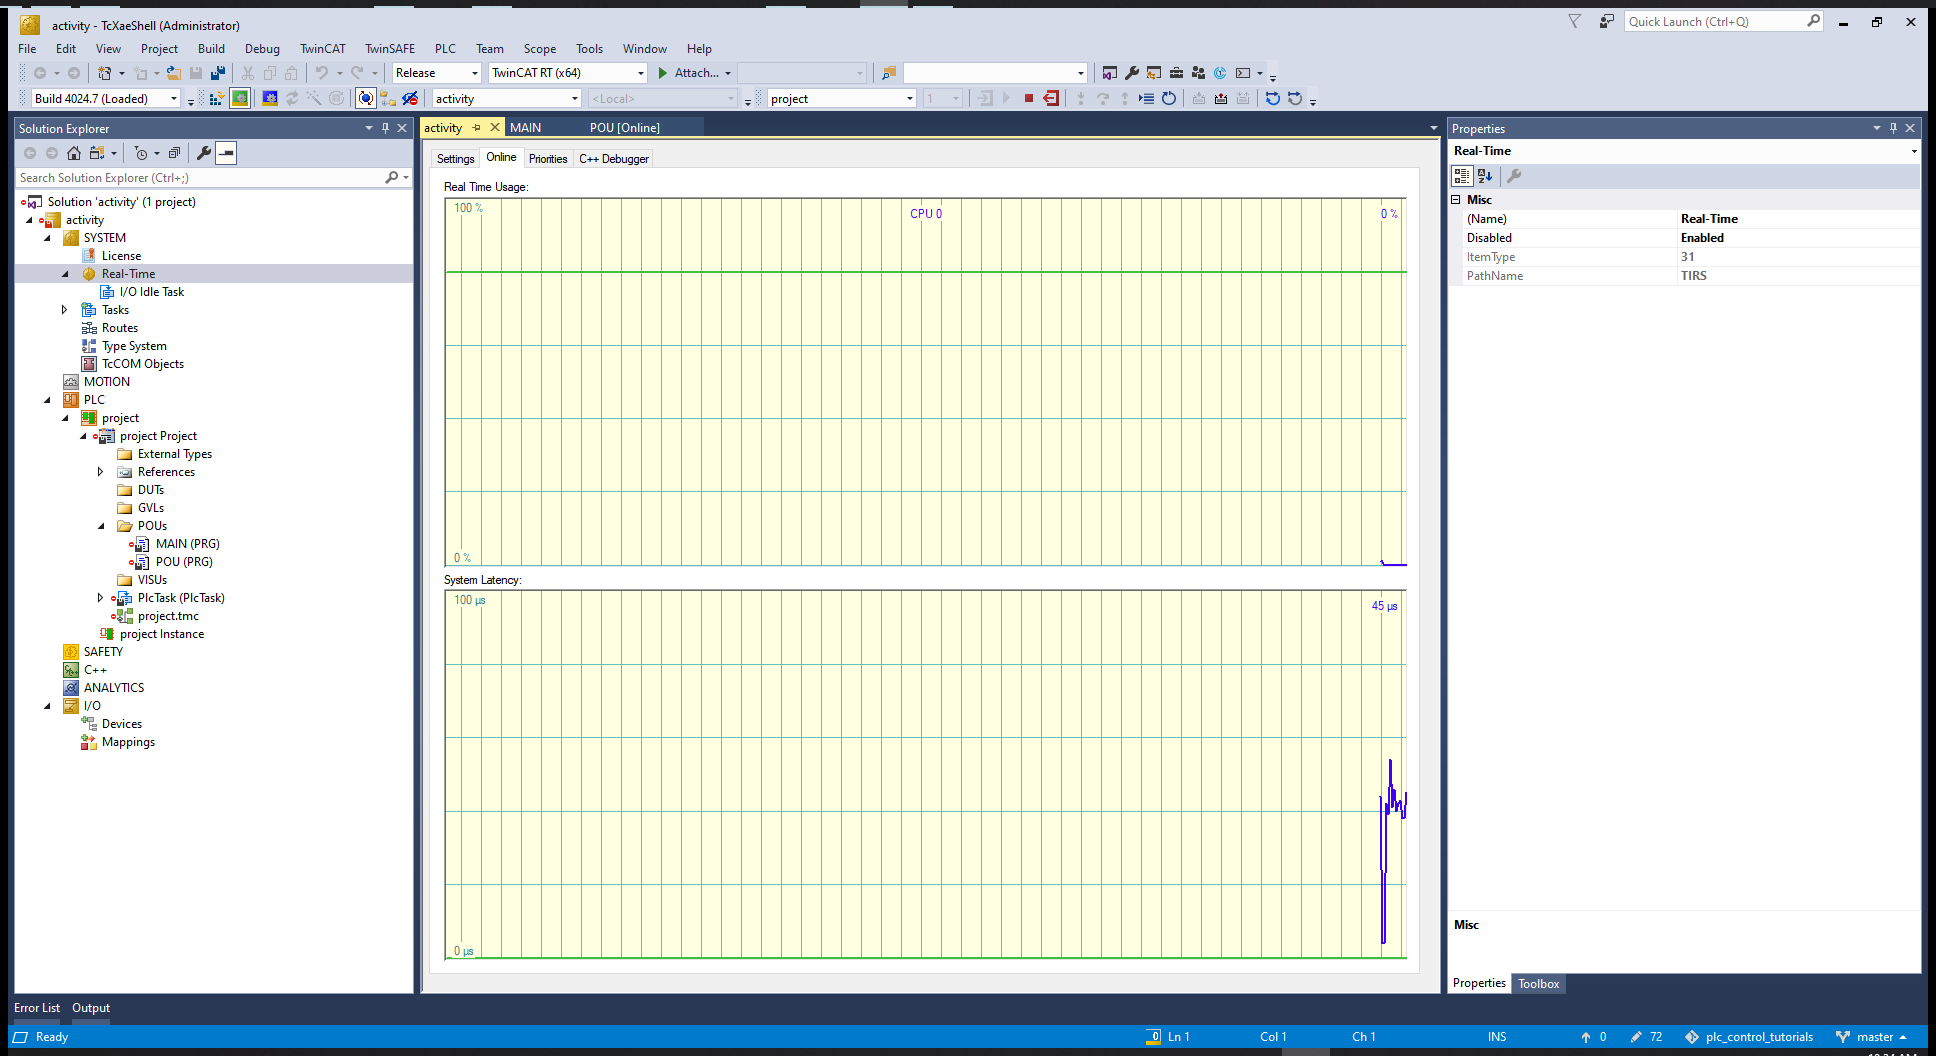
Task: Switch to the Priorities tab
Action: pyautogui.click(x=548, y=159)
